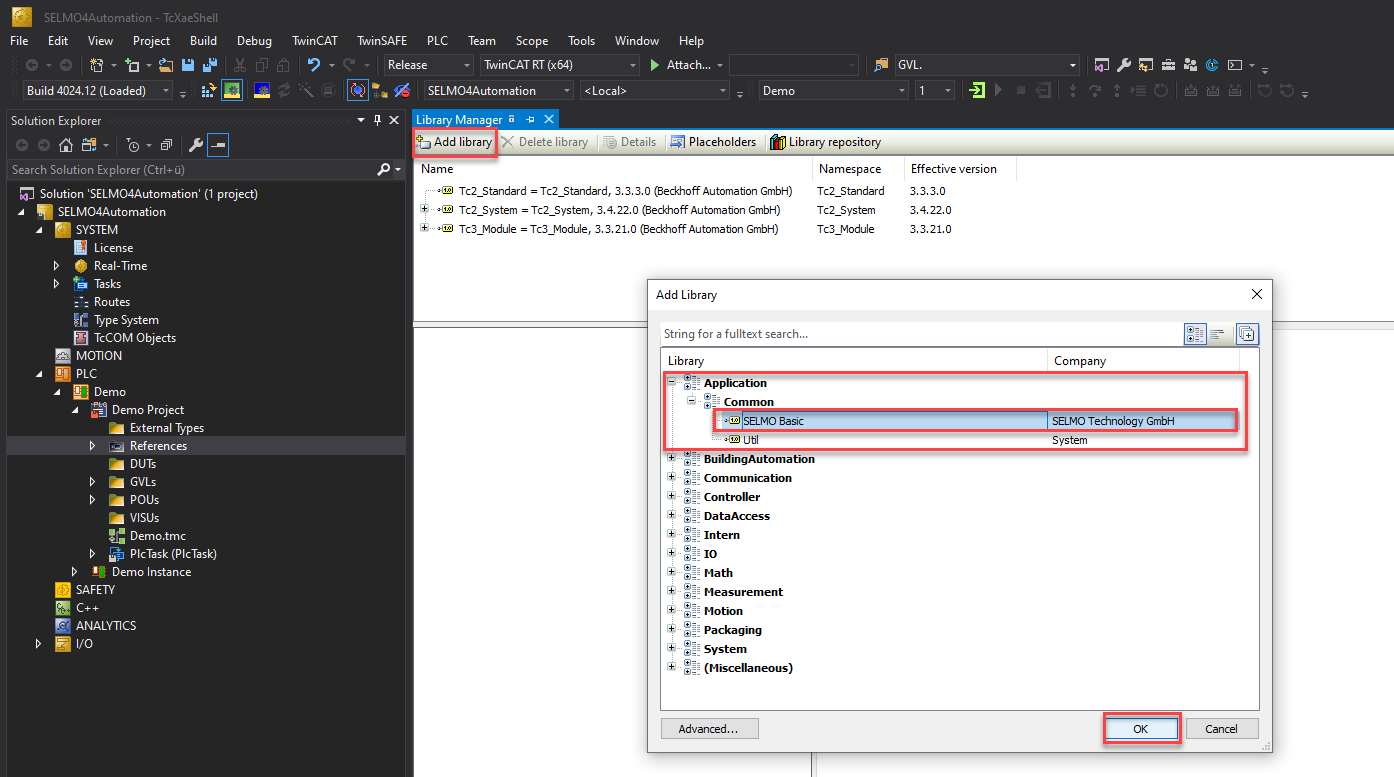Screen dimensions: 1394x777
Task: Toggle the Preview Selected Items icon
Action: 218,146
